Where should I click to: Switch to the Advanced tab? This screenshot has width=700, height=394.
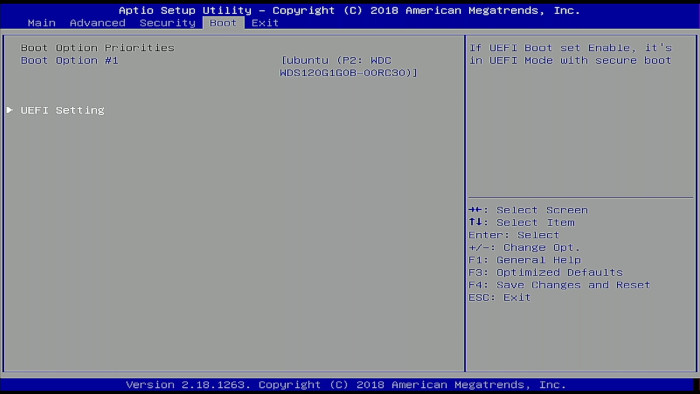97,23
